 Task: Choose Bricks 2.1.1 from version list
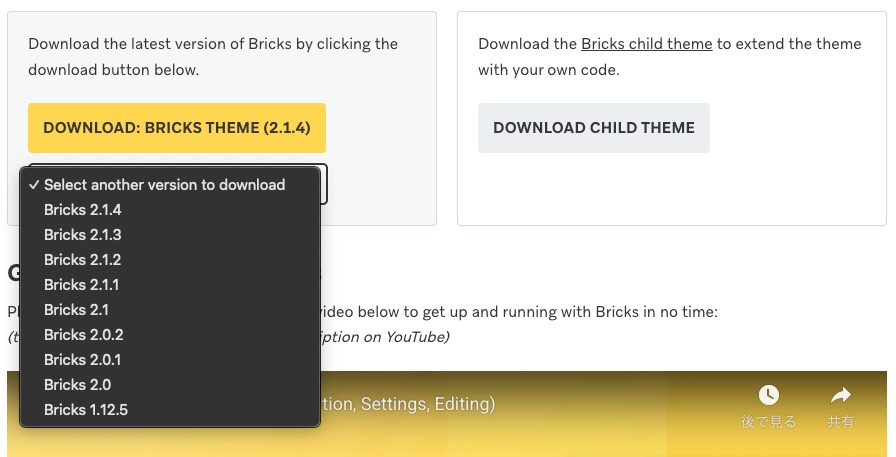tap(170, 285)
